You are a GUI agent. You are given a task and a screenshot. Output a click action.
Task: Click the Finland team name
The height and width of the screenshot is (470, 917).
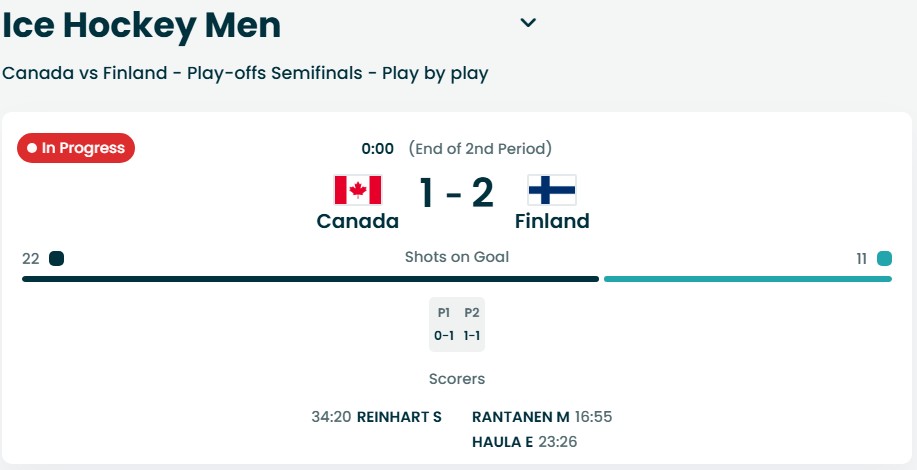click(552, 221)
